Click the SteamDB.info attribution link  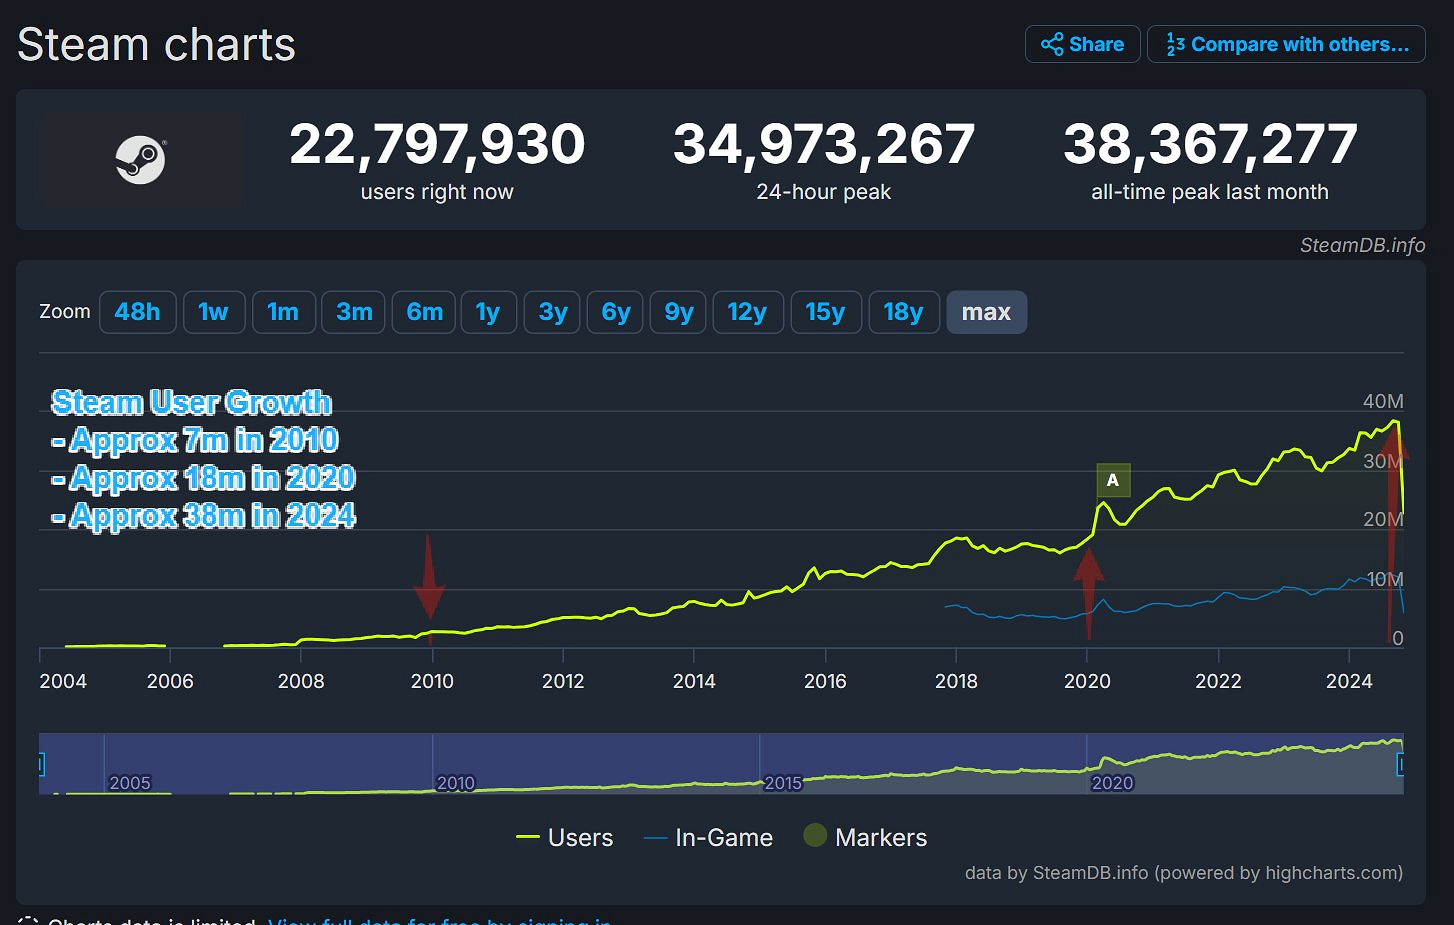click(1362, 245)
